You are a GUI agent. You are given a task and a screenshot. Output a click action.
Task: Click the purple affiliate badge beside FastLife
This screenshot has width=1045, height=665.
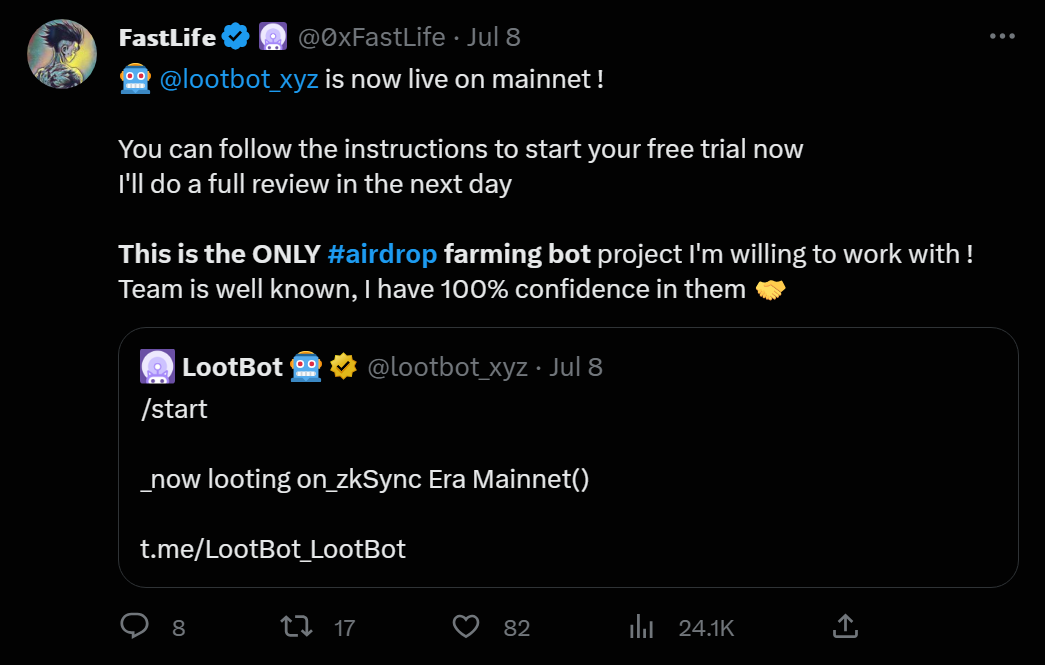point(273,38)
